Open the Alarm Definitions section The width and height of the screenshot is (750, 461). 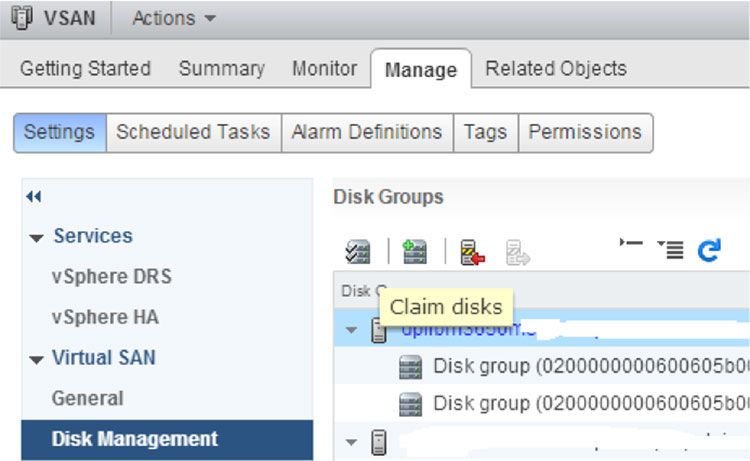[367, 132]
